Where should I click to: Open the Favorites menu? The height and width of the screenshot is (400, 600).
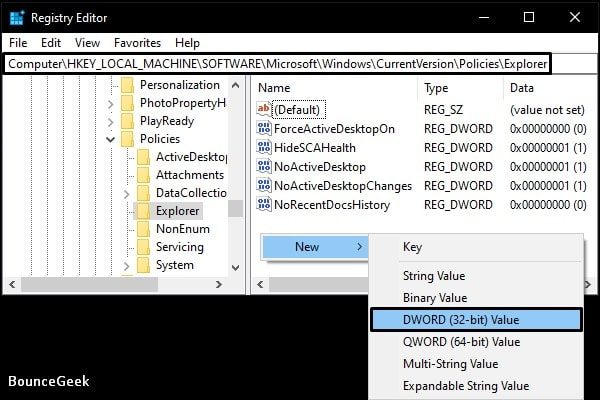pyautogui.click(x=137, y=43)
